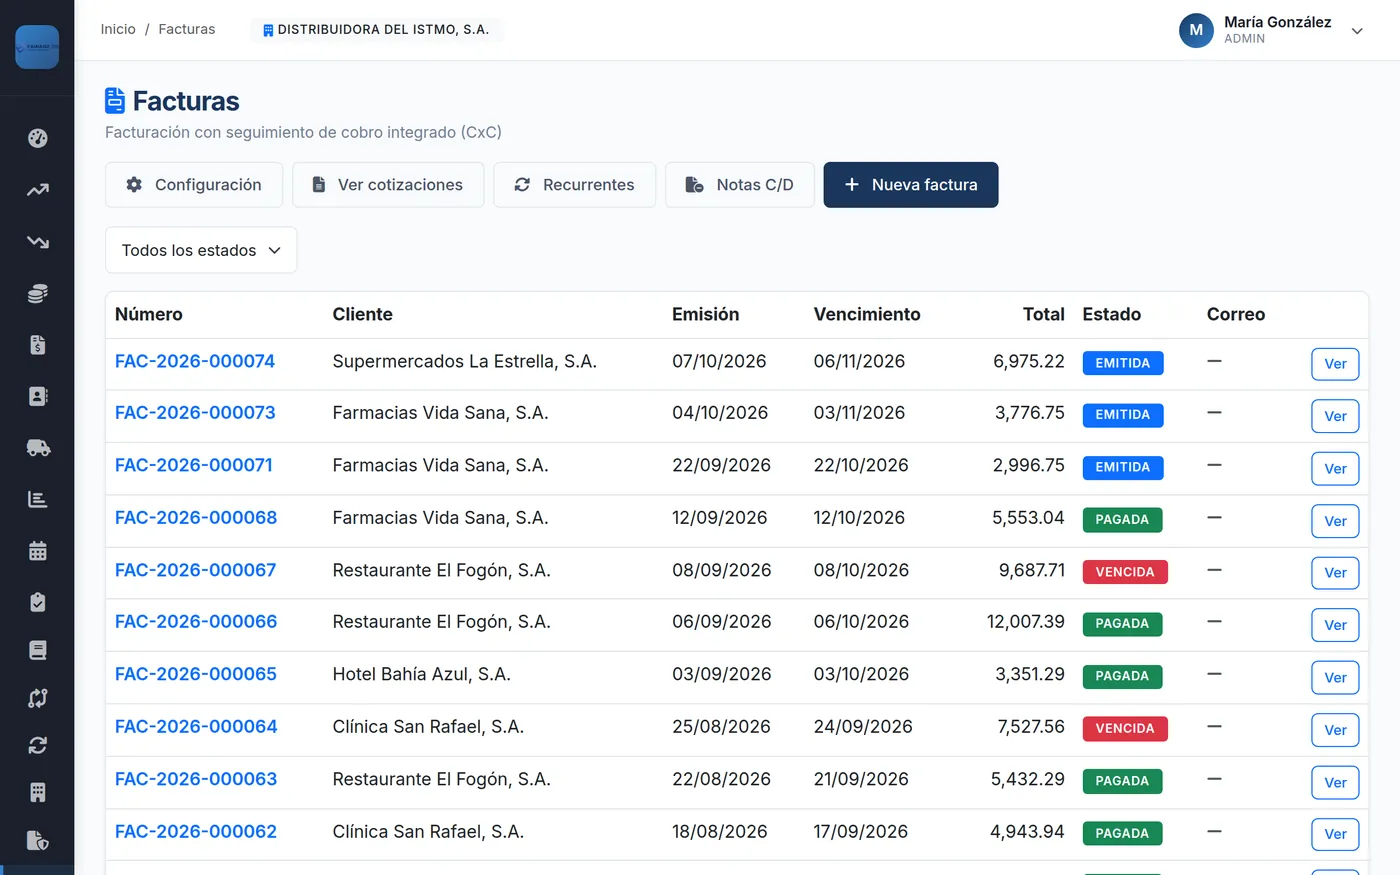Click the María González avatar circle
This screenshot has width=1400, height=875.
pyautogui.click(x=1196, y=30)
